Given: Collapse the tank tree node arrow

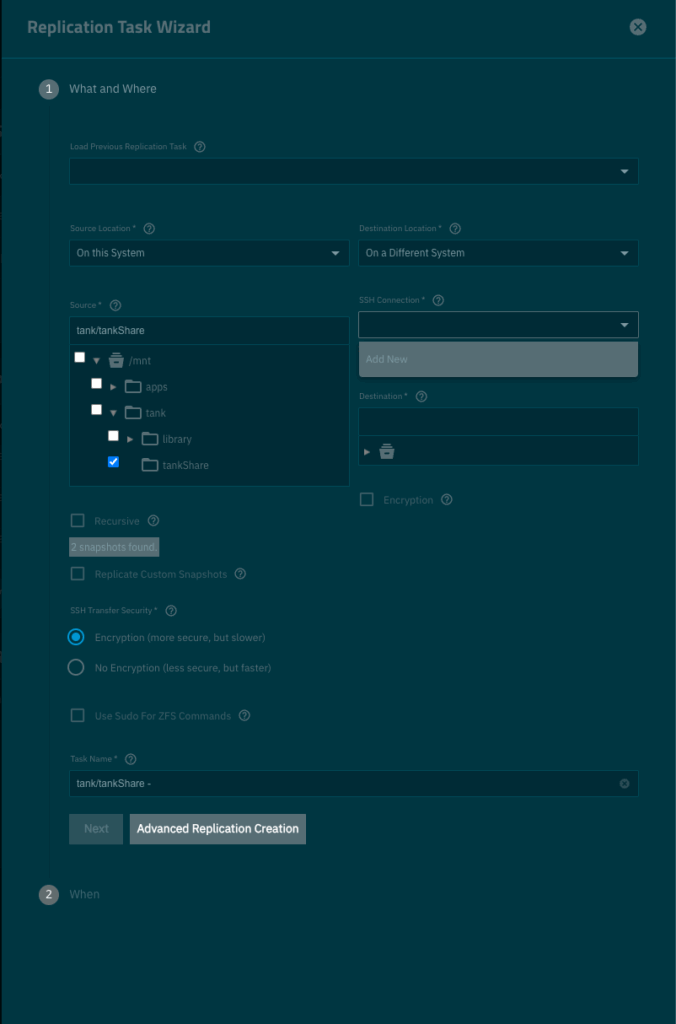Looking at the screenshot, I should pos(113,413).
